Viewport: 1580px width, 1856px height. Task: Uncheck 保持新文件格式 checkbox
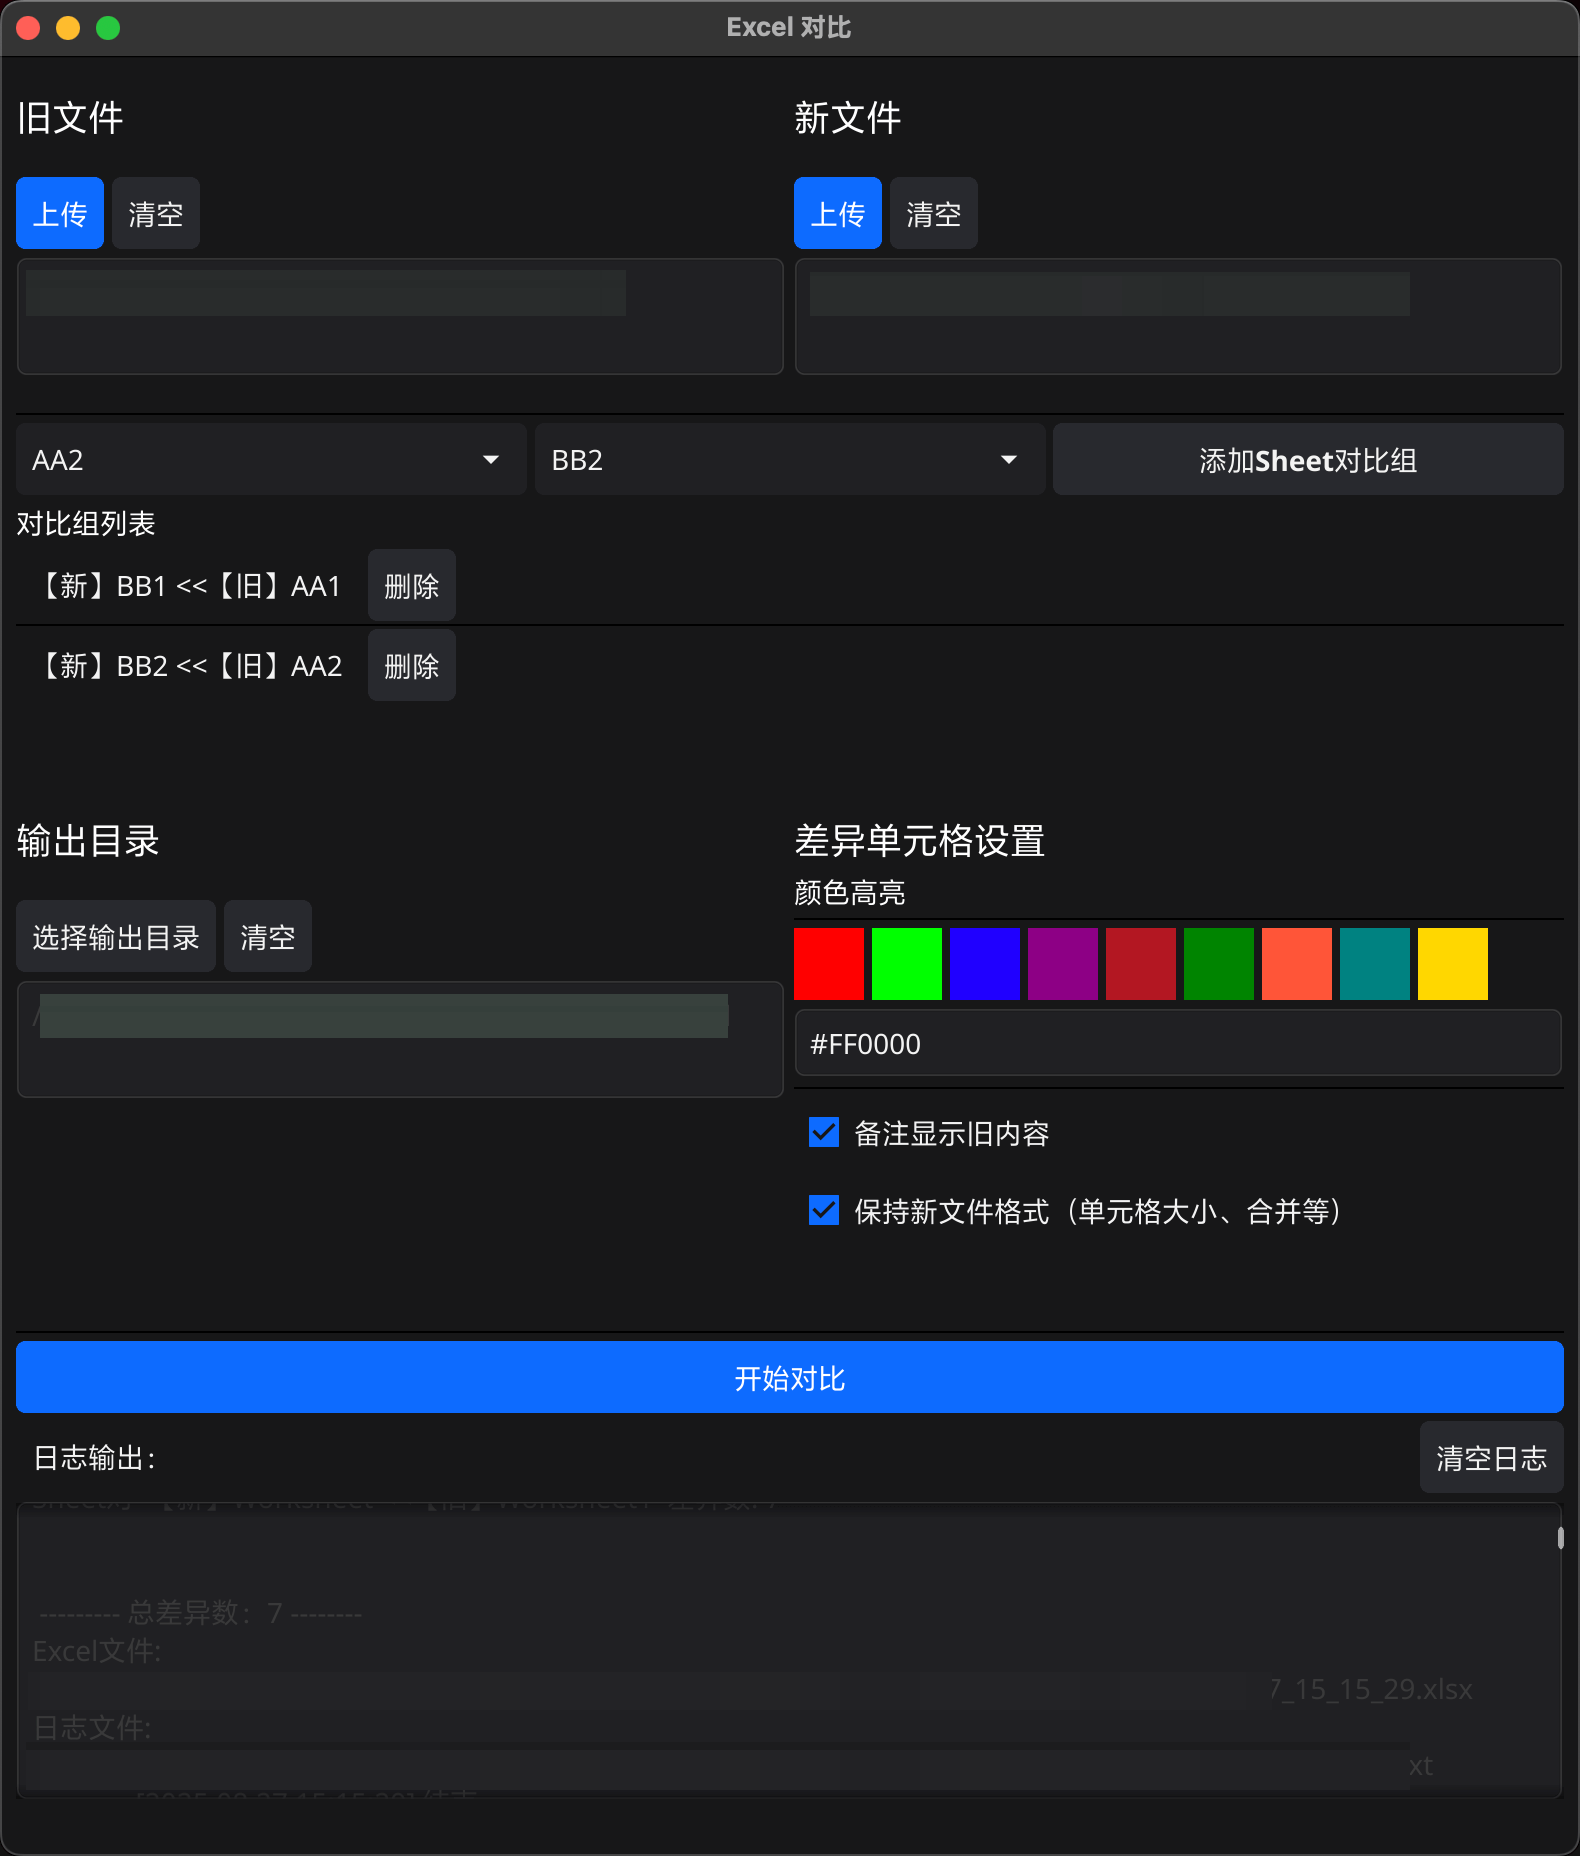(x=824, y=1211)
